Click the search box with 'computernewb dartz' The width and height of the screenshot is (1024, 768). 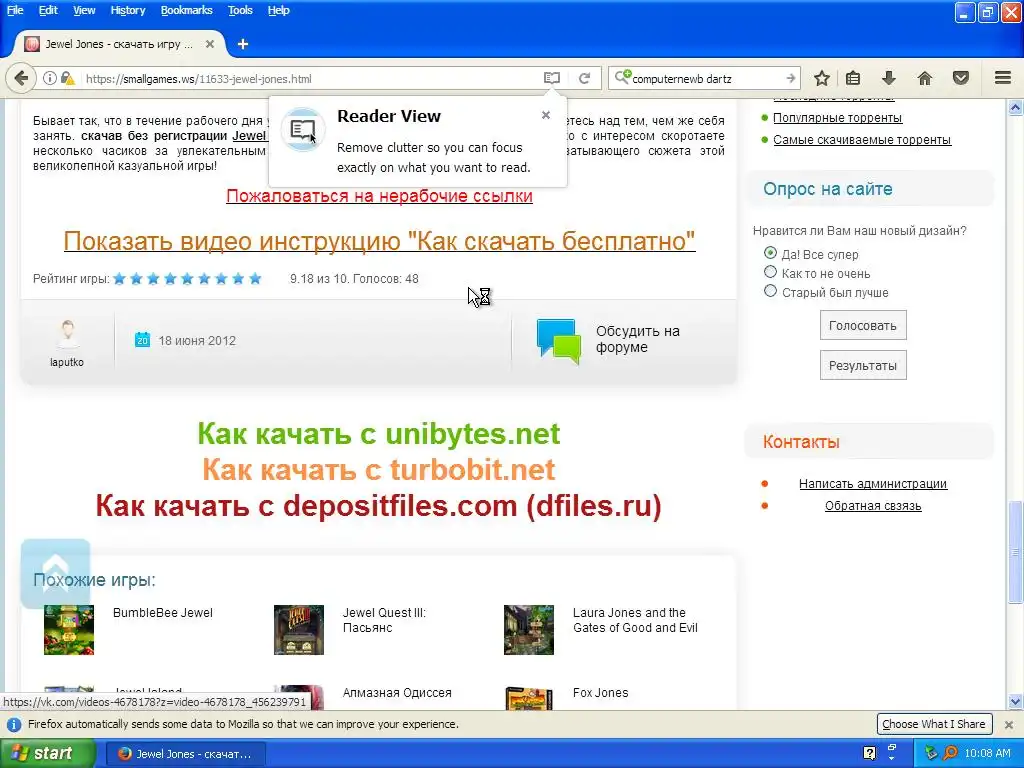click(705, 78)
